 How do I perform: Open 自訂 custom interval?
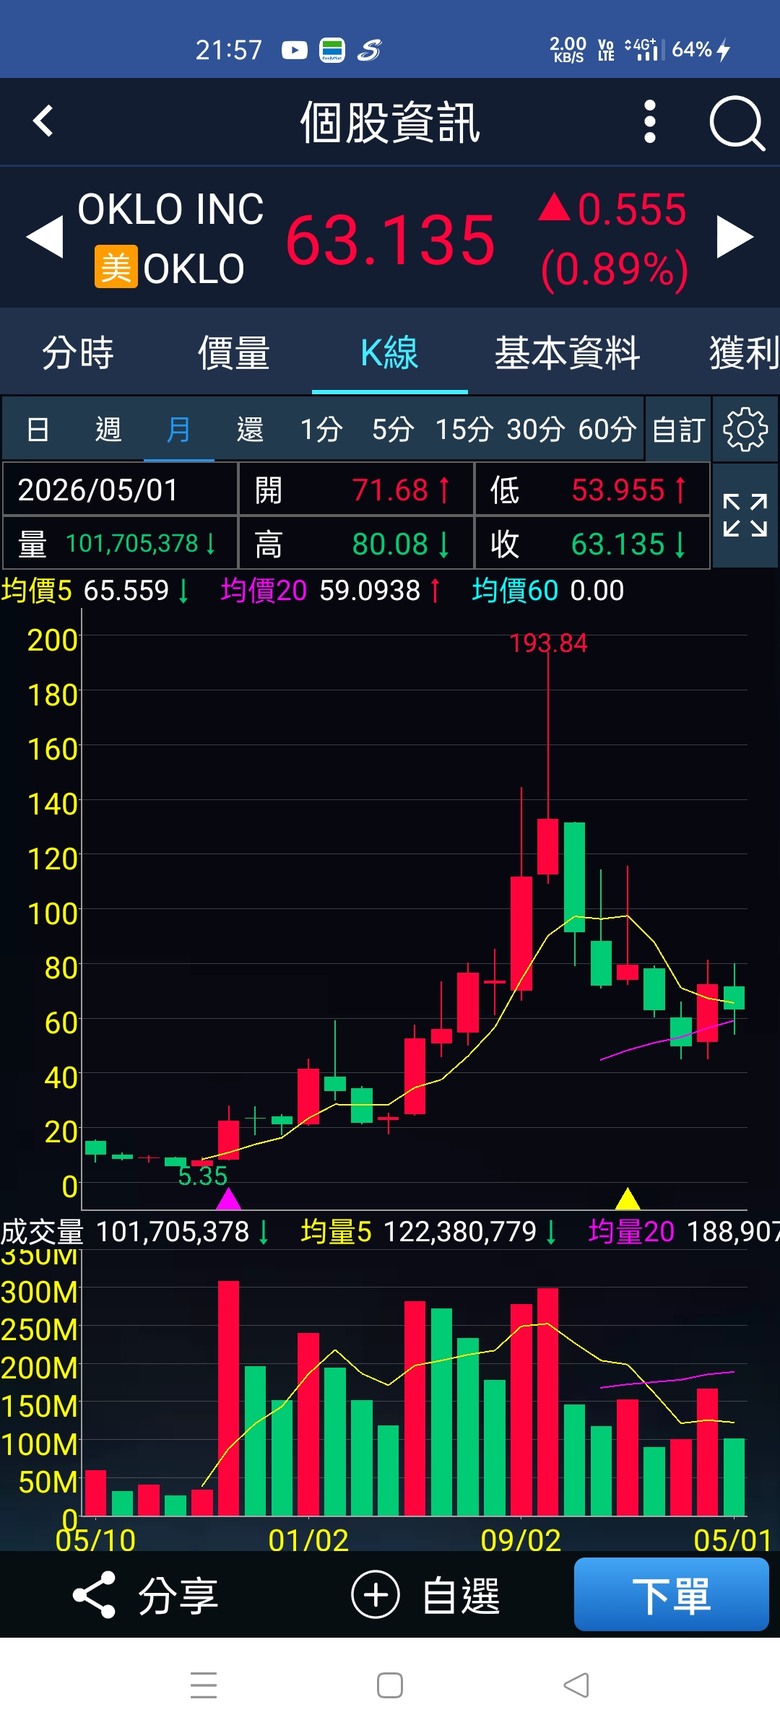coord(679,430)
